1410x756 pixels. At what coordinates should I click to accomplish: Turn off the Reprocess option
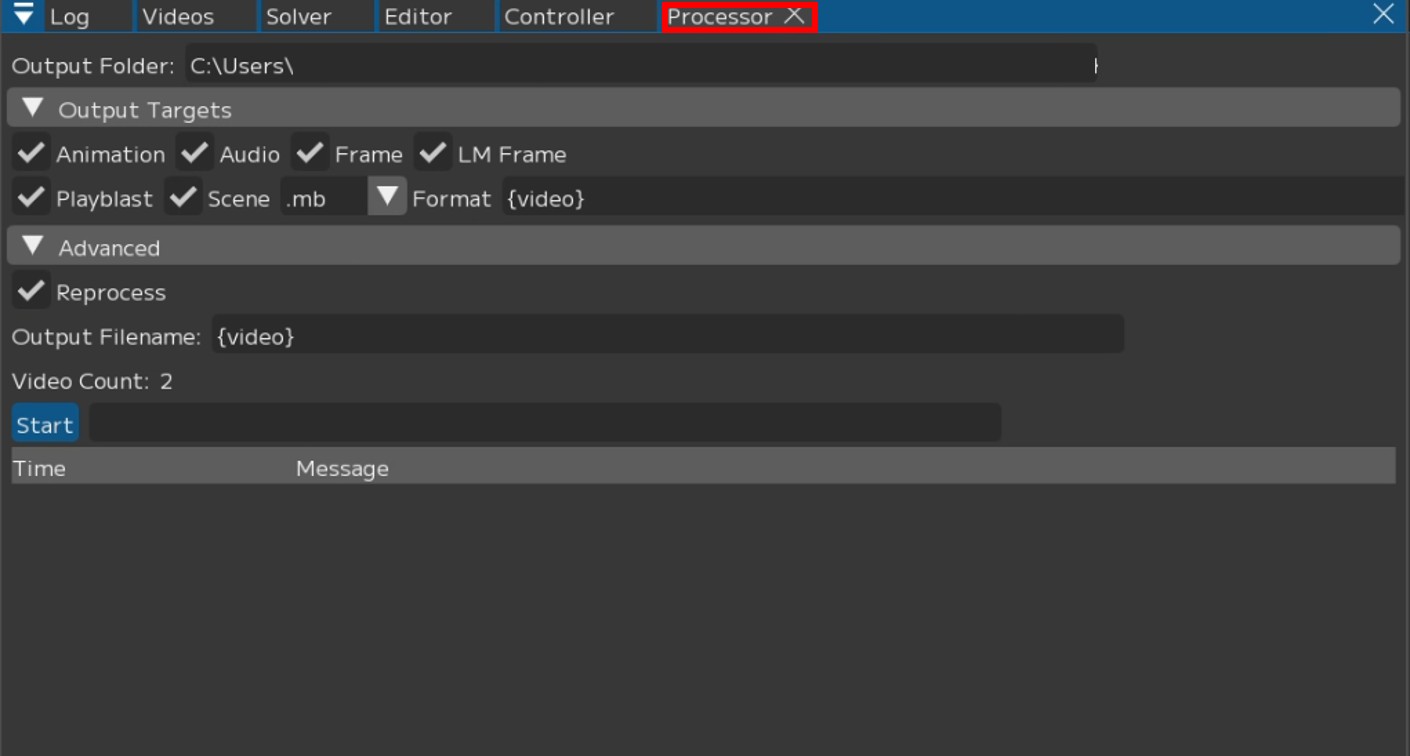click(31, 291)
